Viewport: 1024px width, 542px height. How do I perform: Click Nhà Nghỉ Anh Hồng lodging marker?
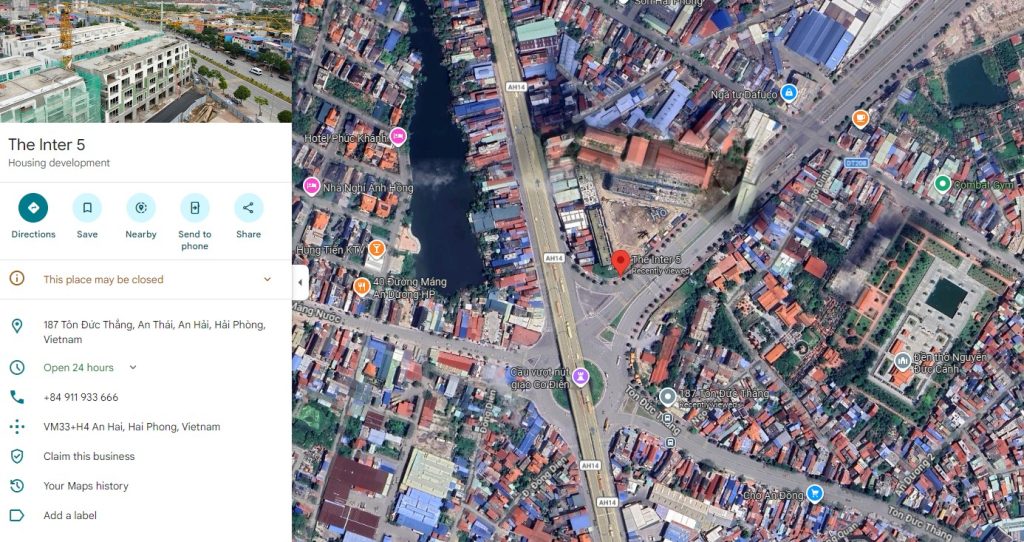[x=312, y=186]
